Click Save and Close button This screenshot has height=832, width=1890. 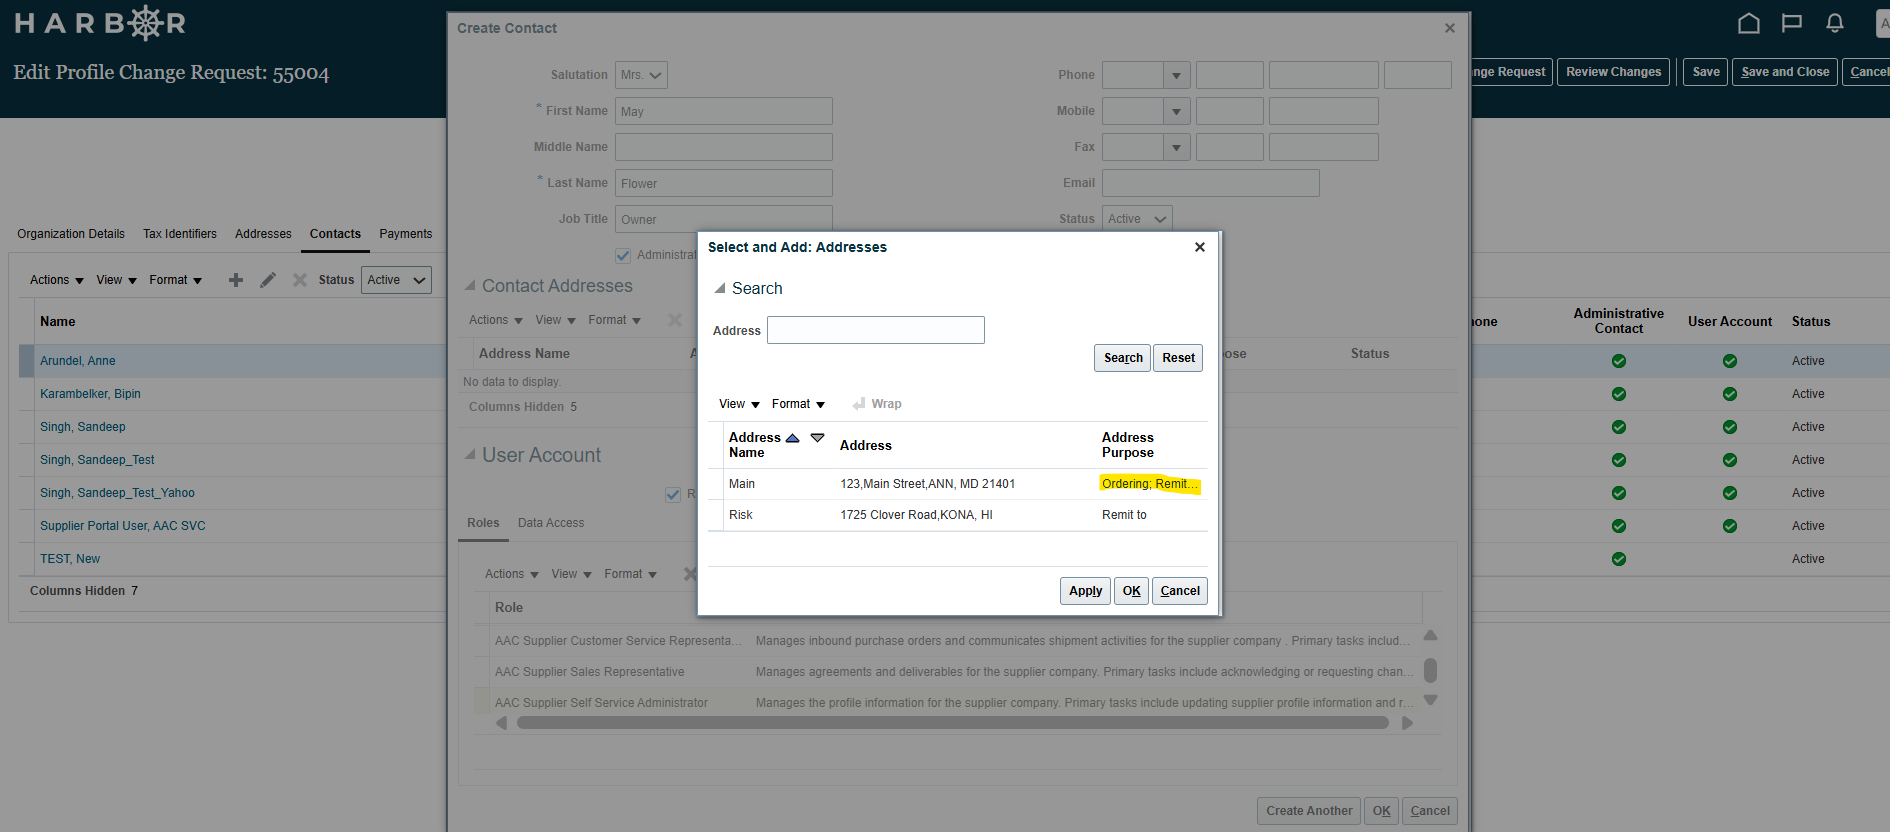click(1785, 72)
